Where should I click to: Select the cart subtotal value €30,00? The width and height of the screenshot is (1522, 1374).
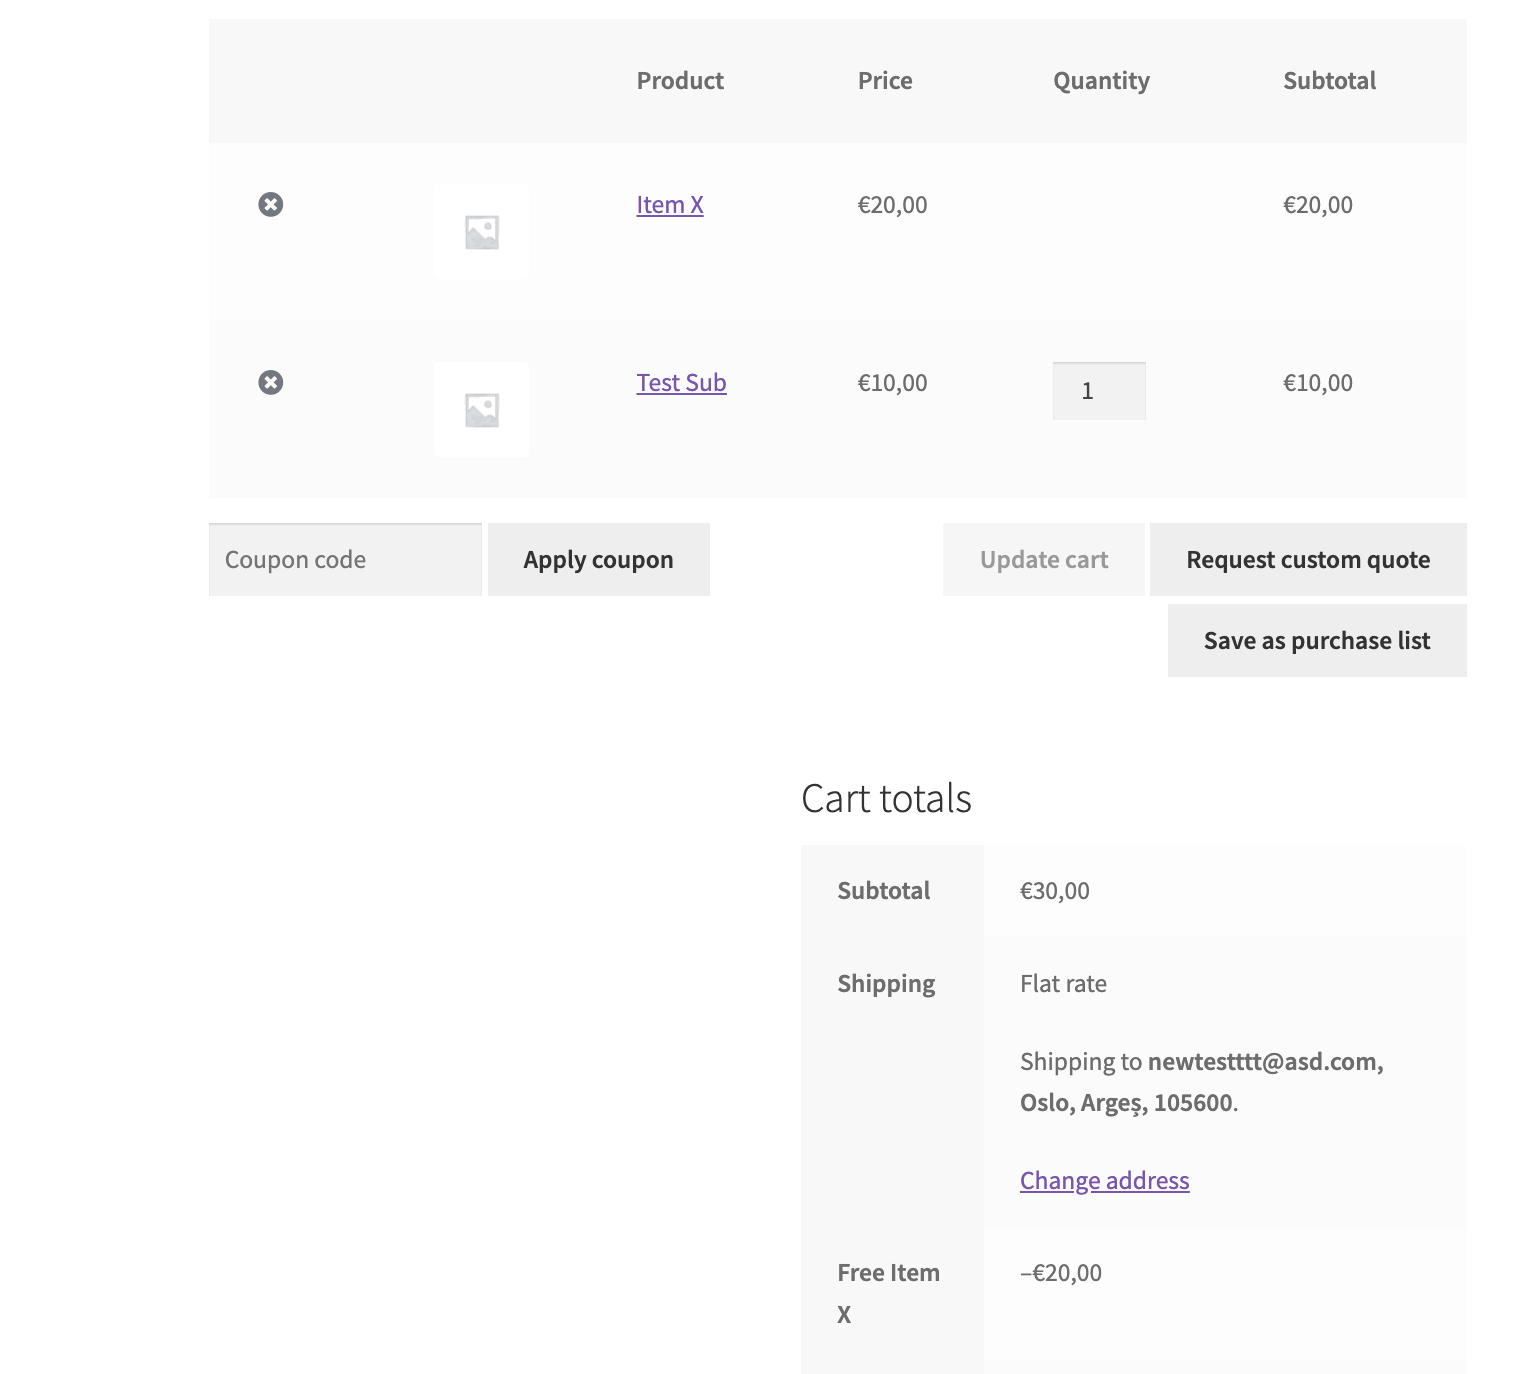(x=1055, y=891)
